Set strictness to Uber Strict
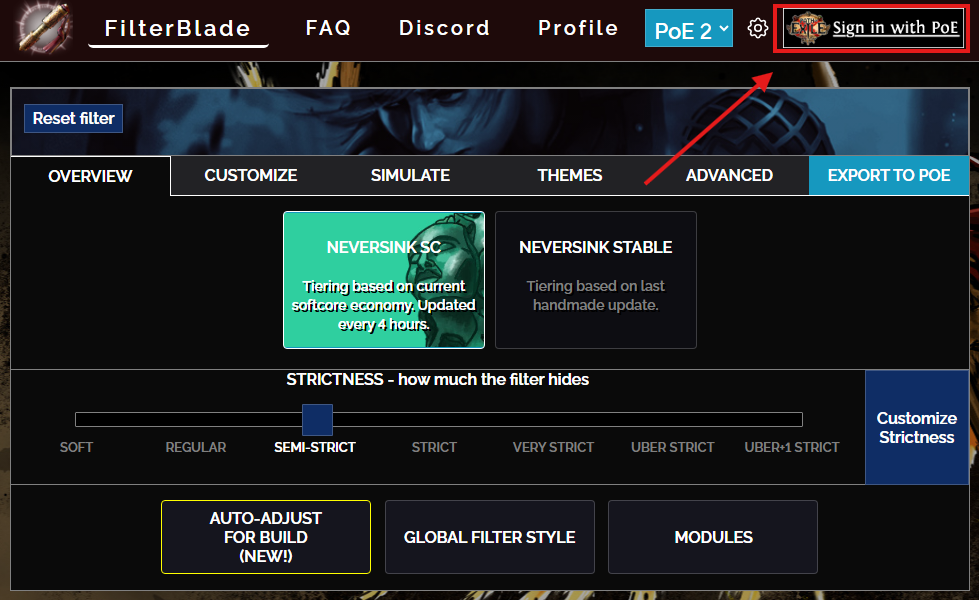Image resolution: width=979 pixels, height=600 pixels. click(672, 447)
